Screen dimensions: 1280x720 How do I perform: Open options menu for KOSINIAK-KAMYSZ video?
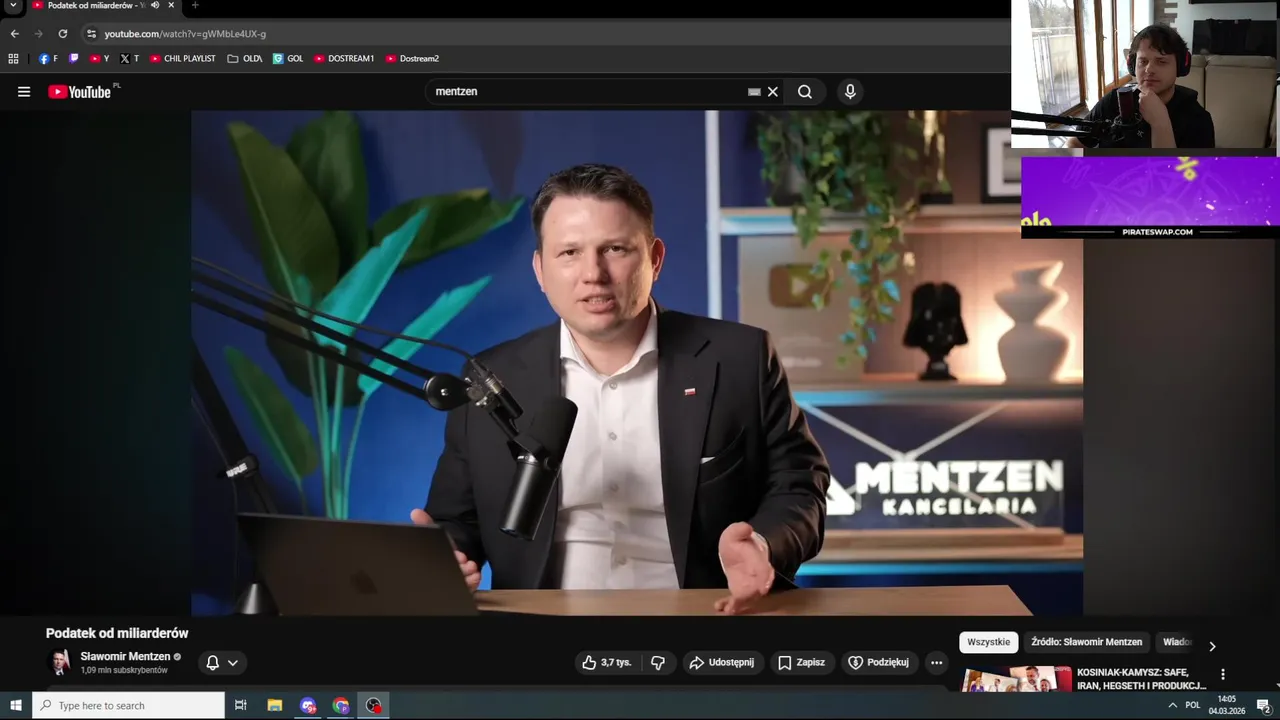click(1222, 674)
